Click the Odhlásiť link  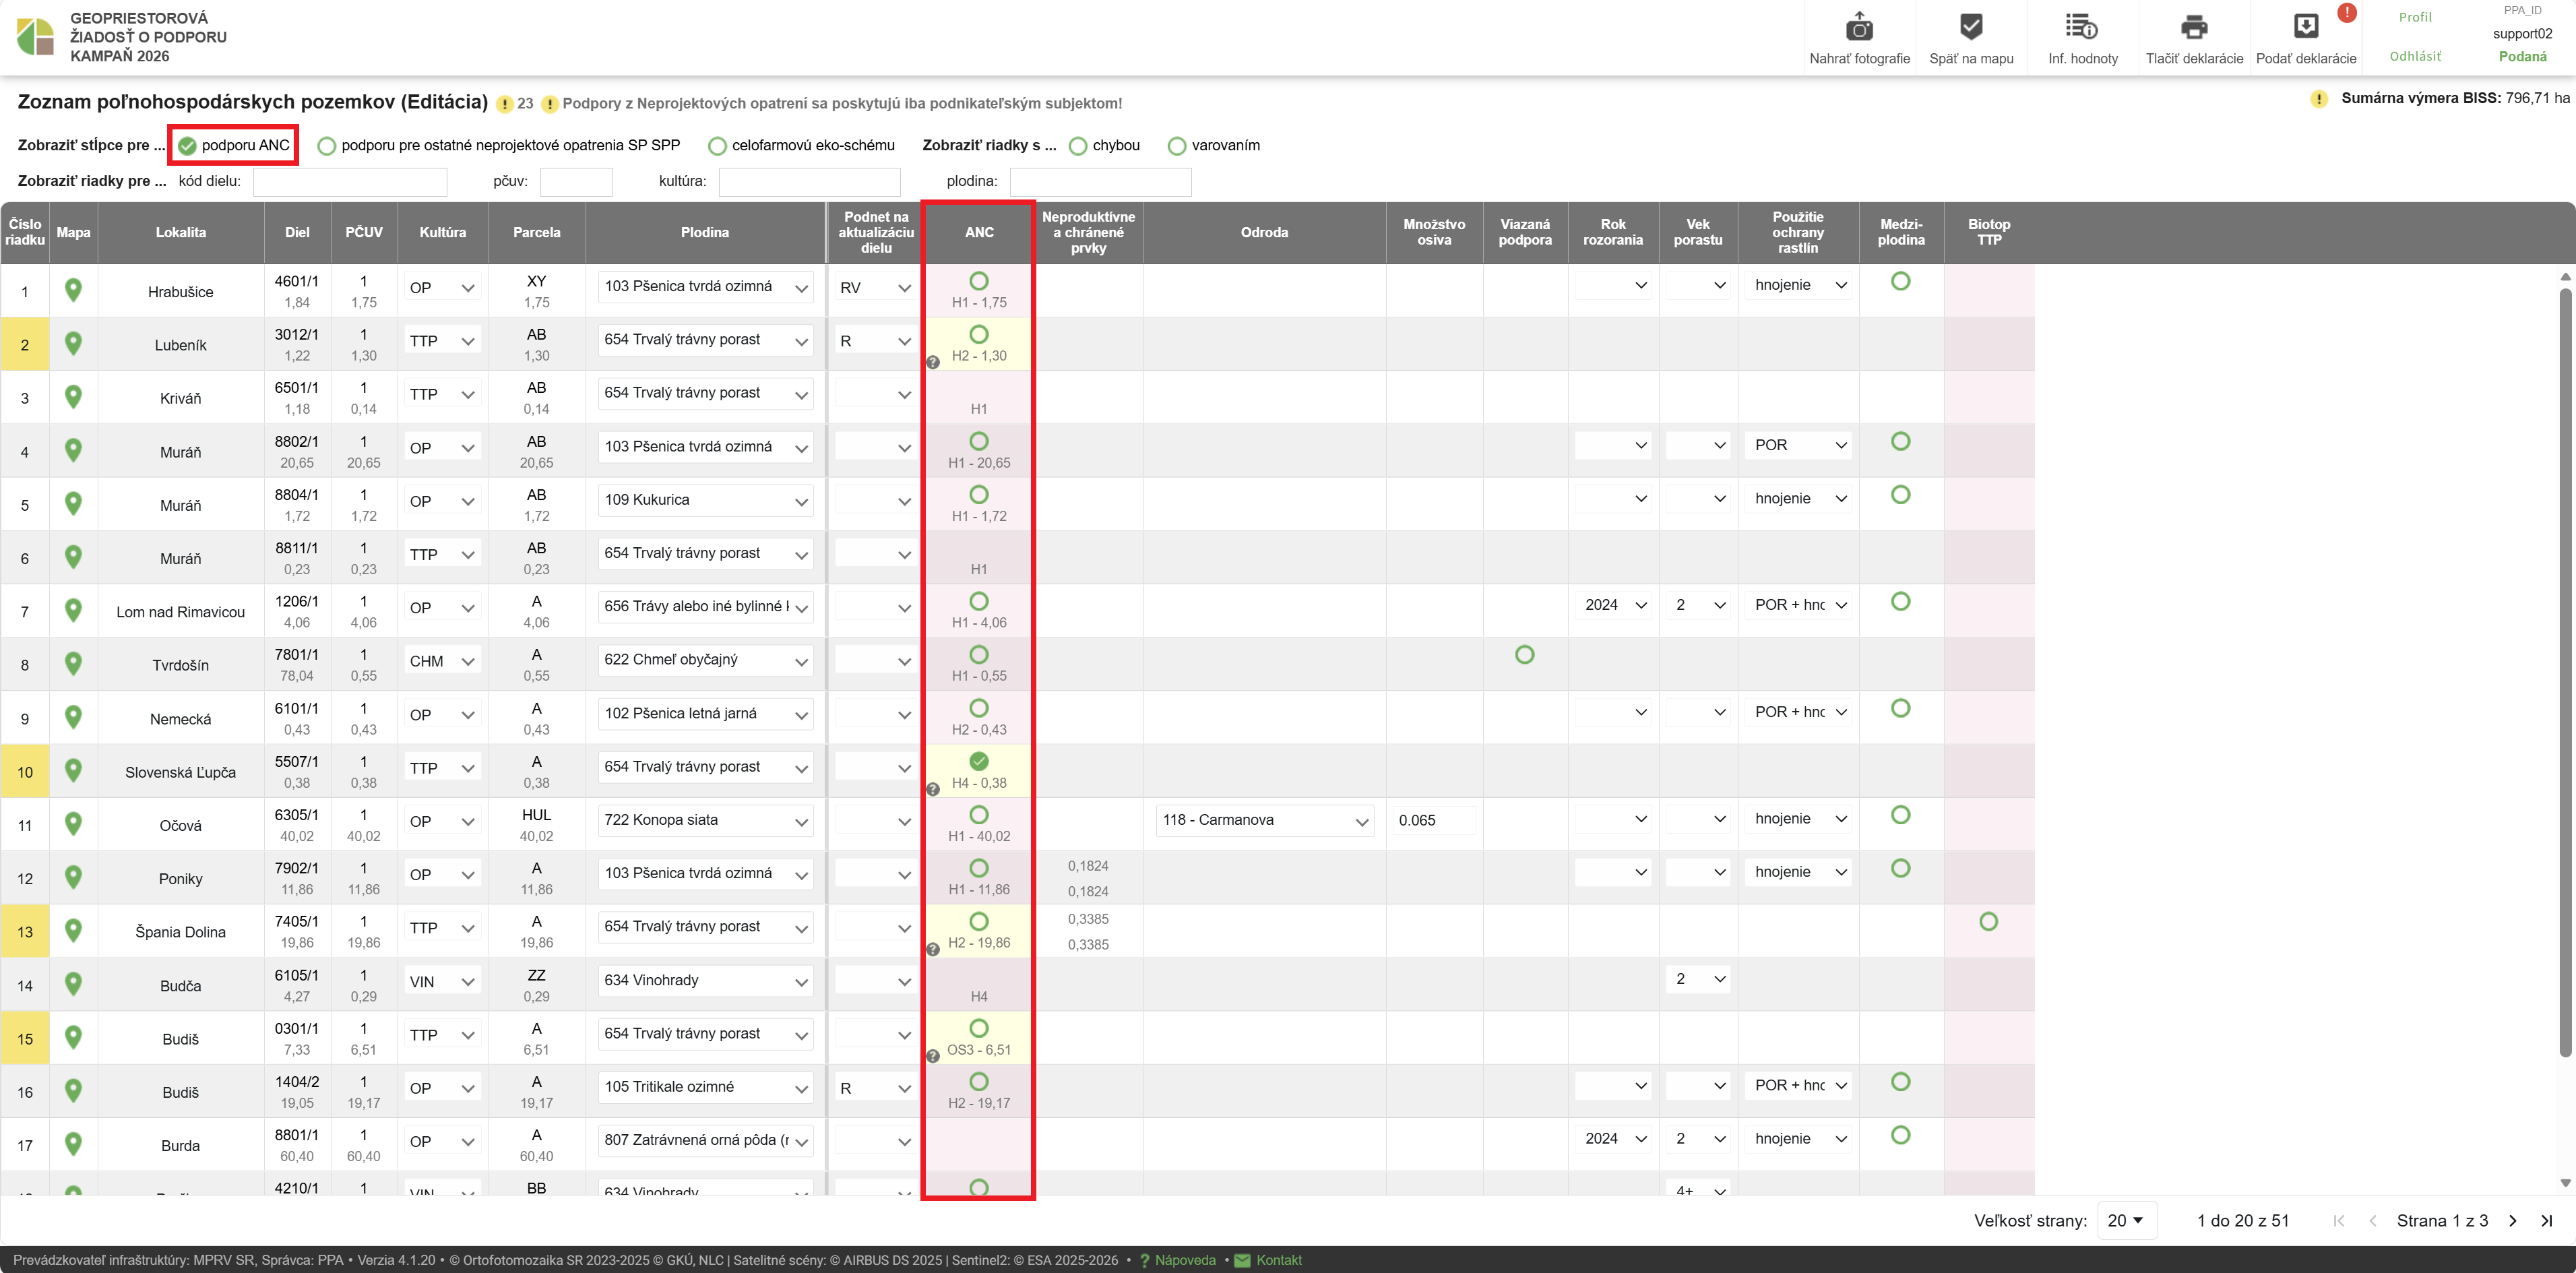[x=2415, y=56]
